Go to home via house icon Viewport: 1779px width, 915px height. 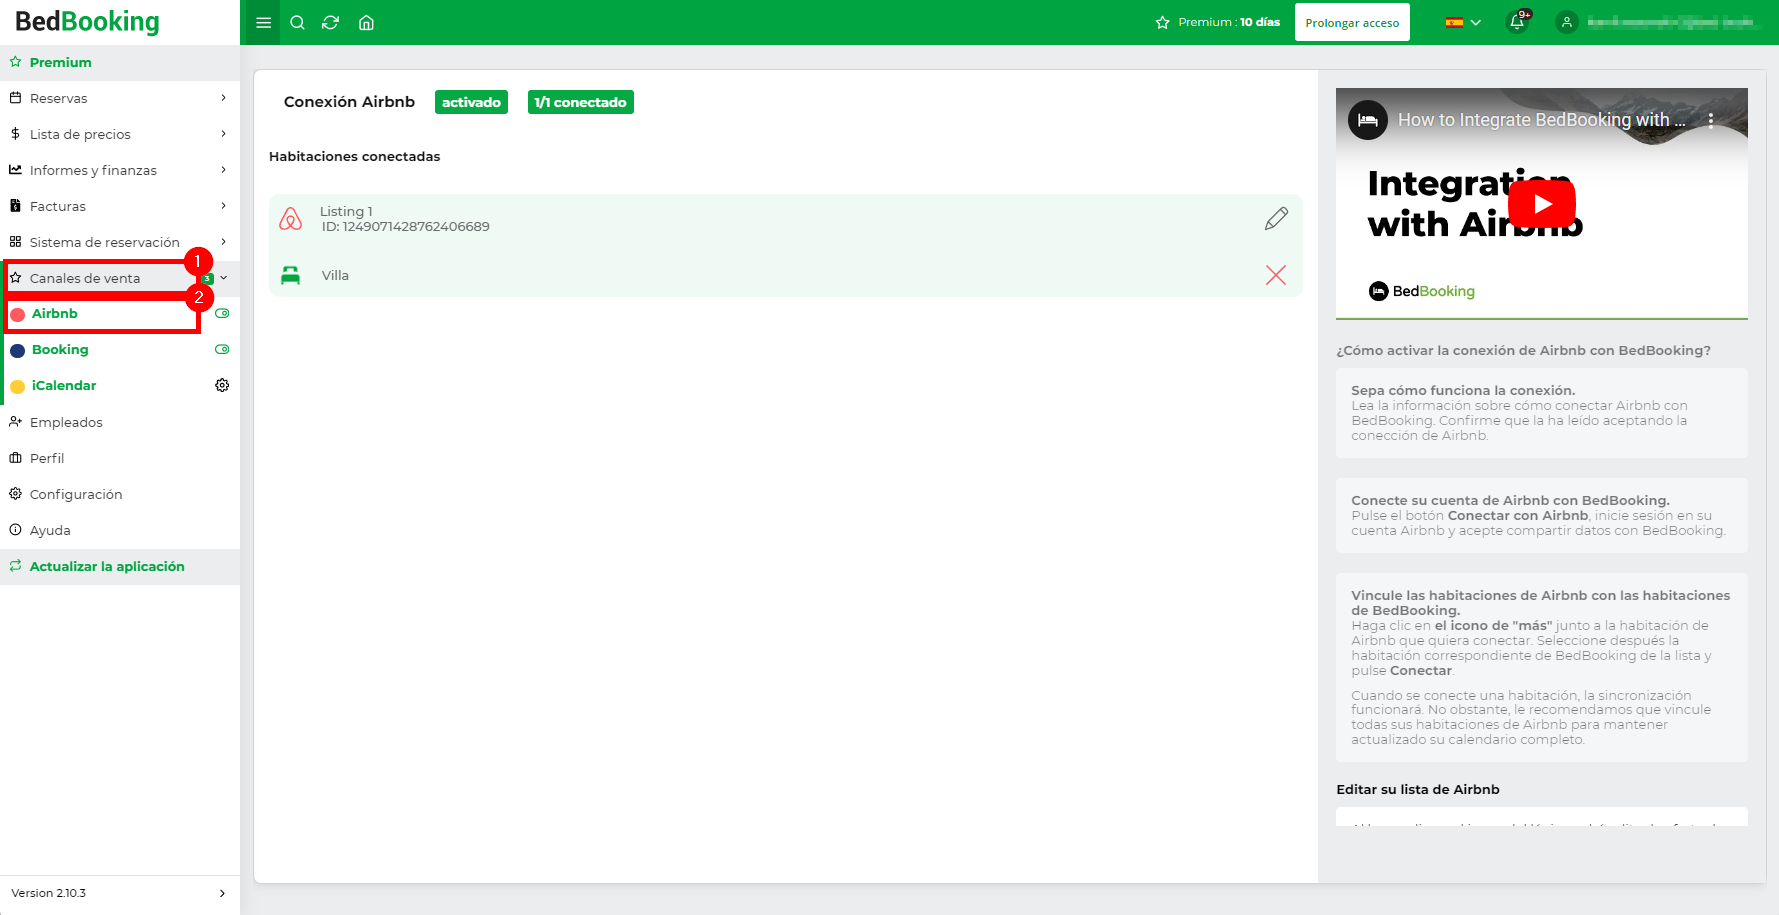[x=366, y=22]
